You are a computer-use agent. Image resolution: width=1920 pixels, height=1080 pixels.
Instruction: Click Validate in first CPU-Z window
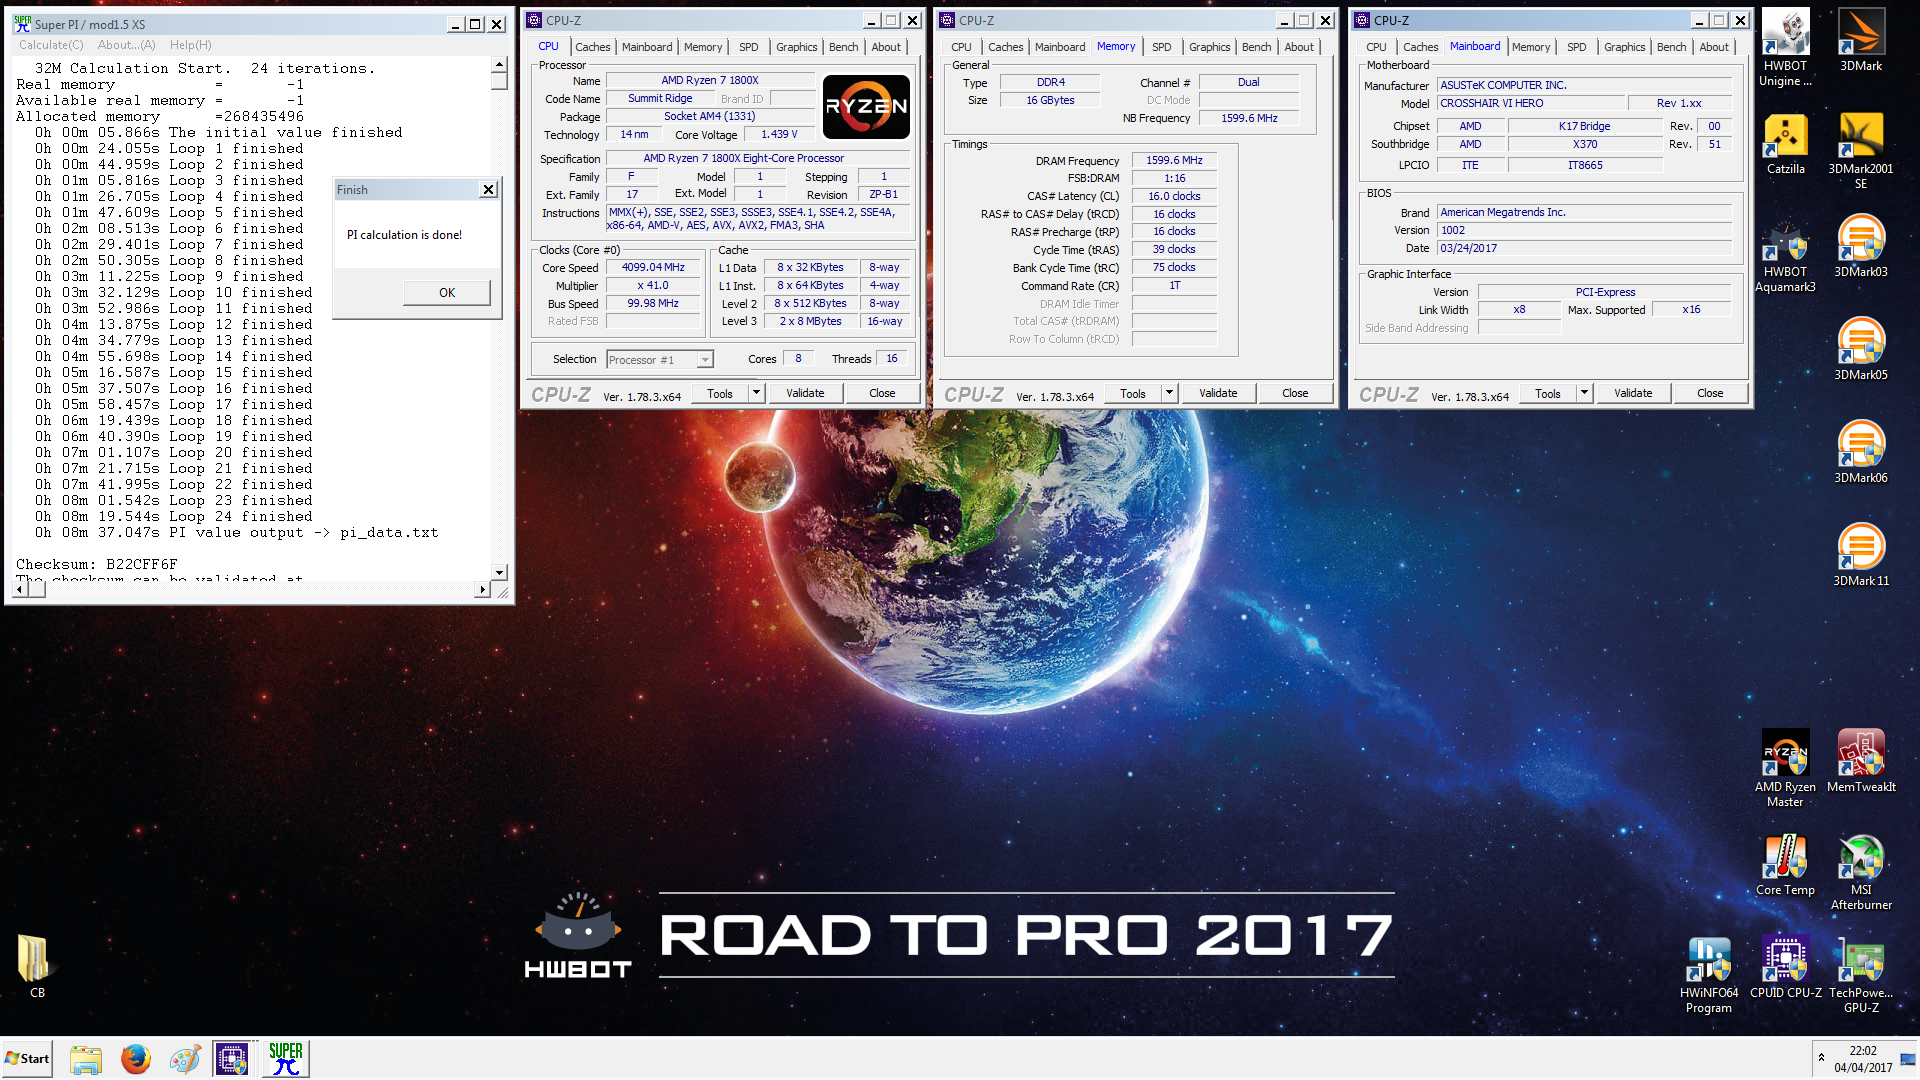click(x=805, y=393)
